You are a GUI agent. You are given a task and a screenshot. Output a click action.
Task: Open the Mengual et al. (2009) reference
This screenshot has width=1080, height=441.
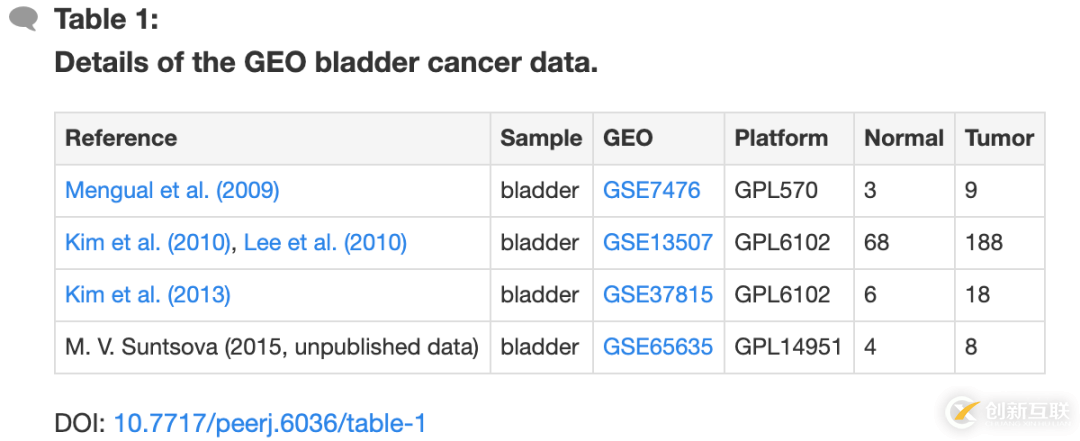(172, 190)
